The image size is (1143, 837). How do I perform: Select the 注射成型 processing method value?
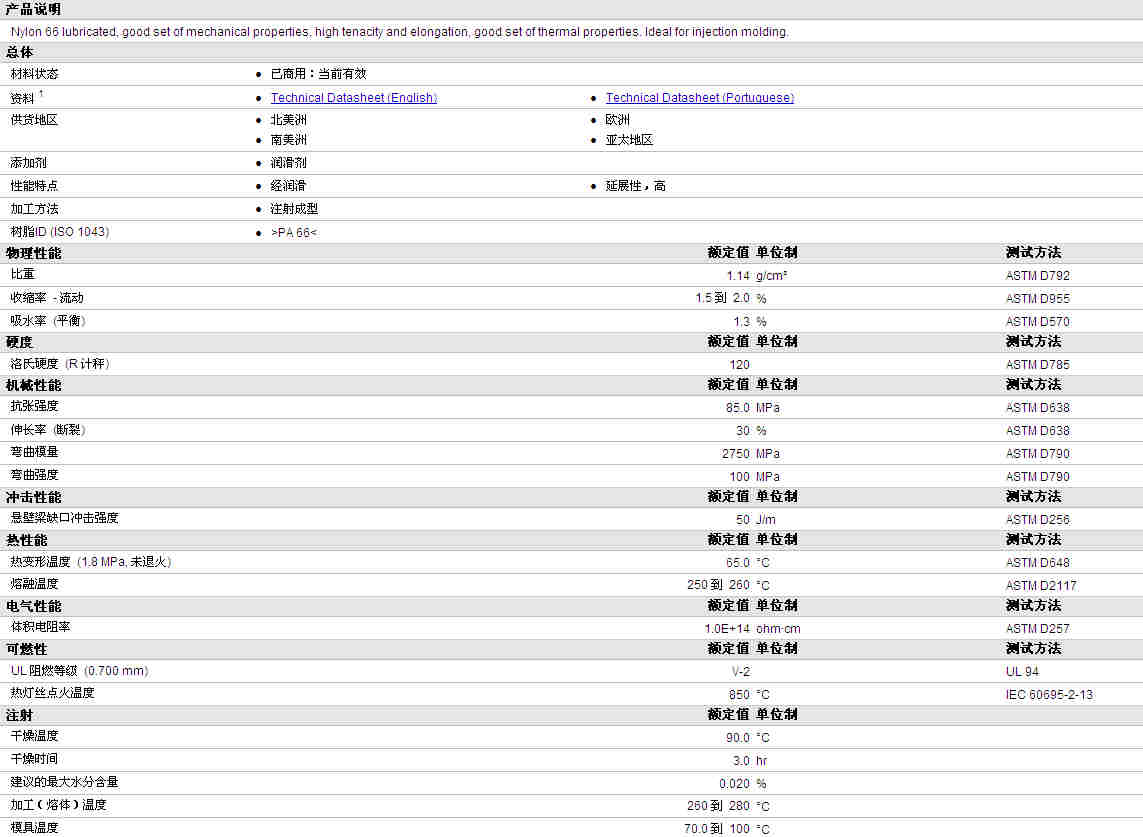[294, 209]
